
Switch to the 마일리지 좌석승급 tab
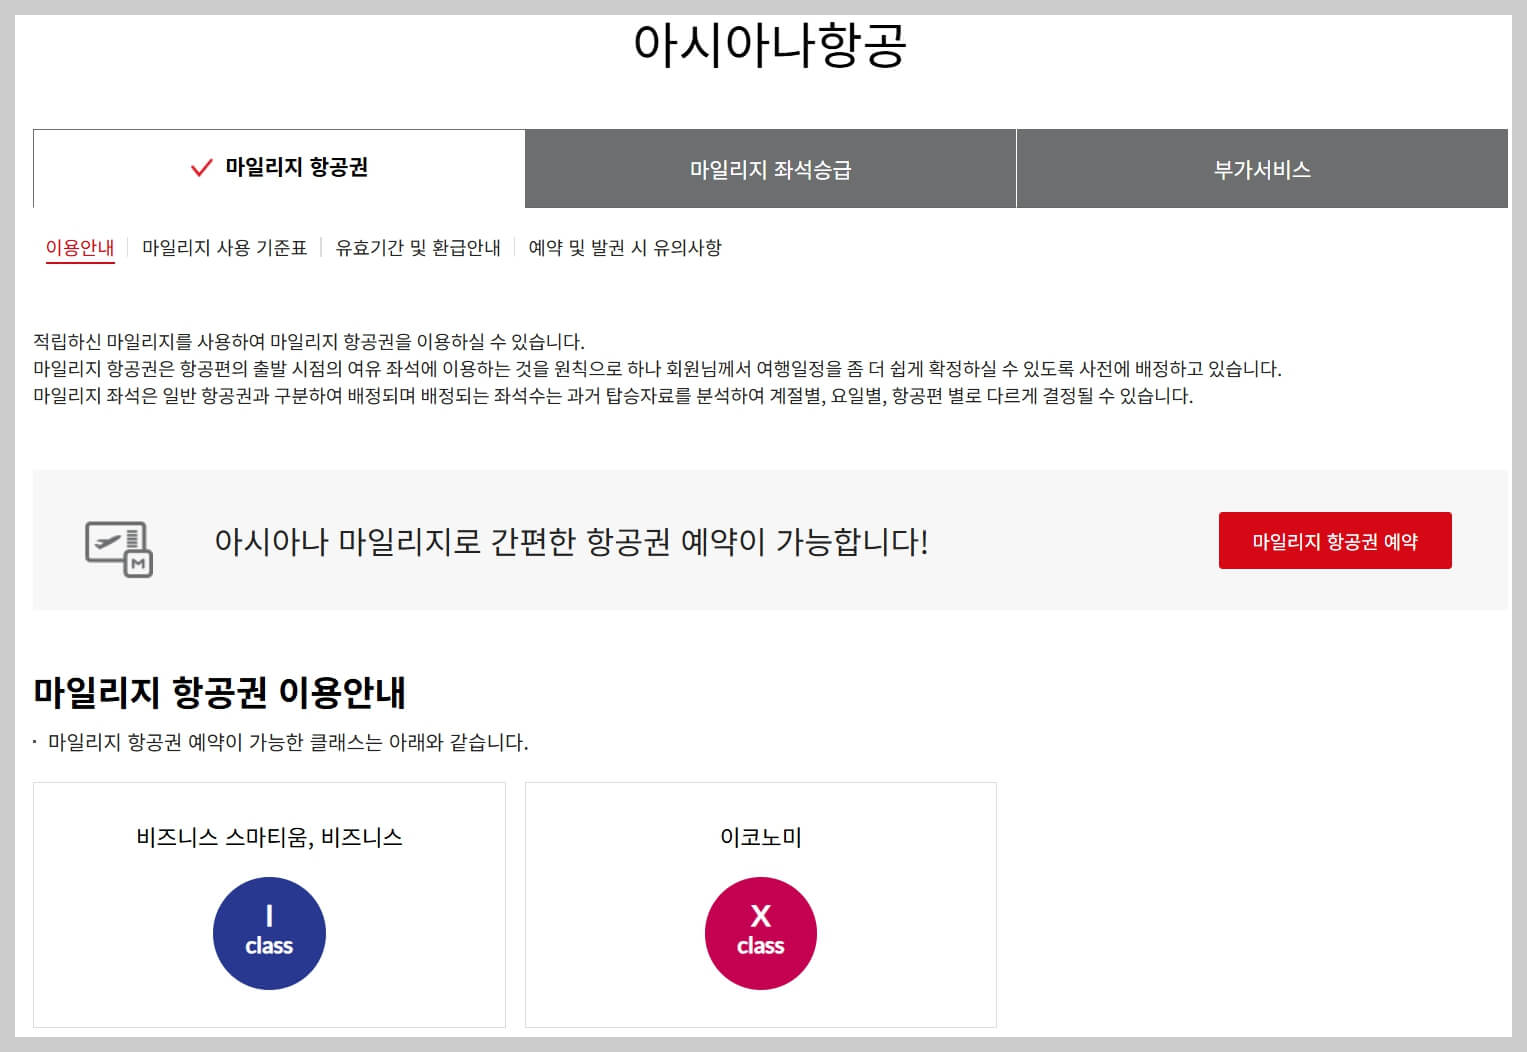pyautogui.click(x=770, y=168)
